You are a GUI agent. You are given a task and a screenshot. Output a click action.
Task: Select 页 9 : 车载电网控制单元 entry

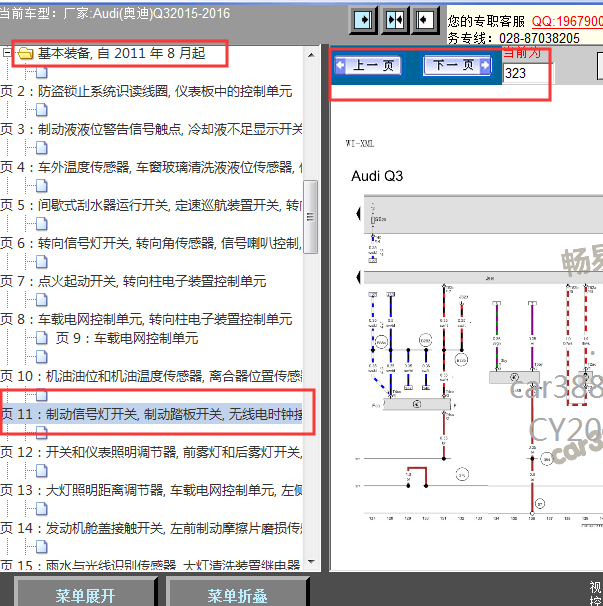[x=127, y=338]
